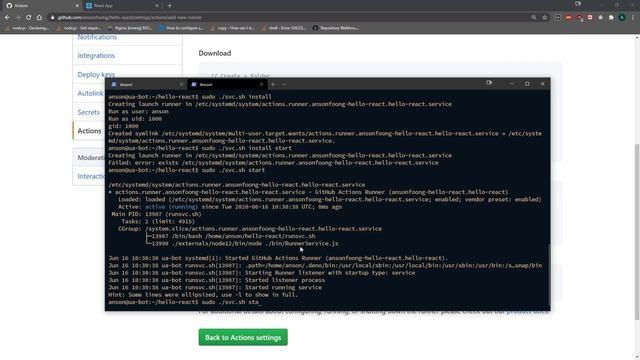The width and height of the screenshot is (640, 360).
Task: Close the active terminal tab
Action: click(262, 84)
